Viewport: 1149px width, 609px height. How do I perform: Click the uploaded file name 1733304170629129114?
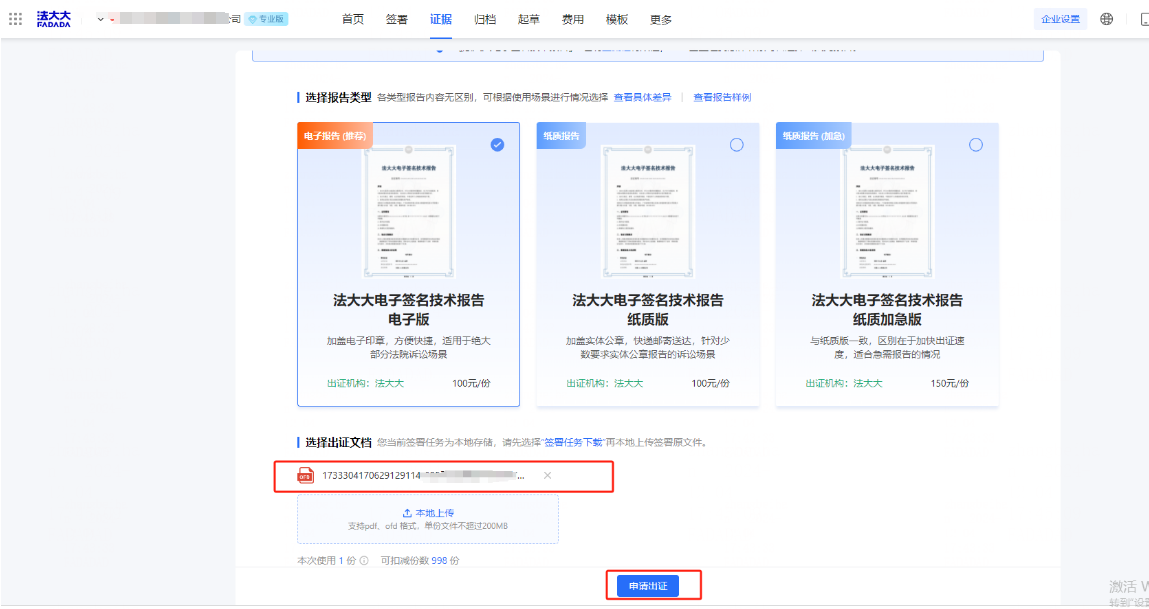423,476
